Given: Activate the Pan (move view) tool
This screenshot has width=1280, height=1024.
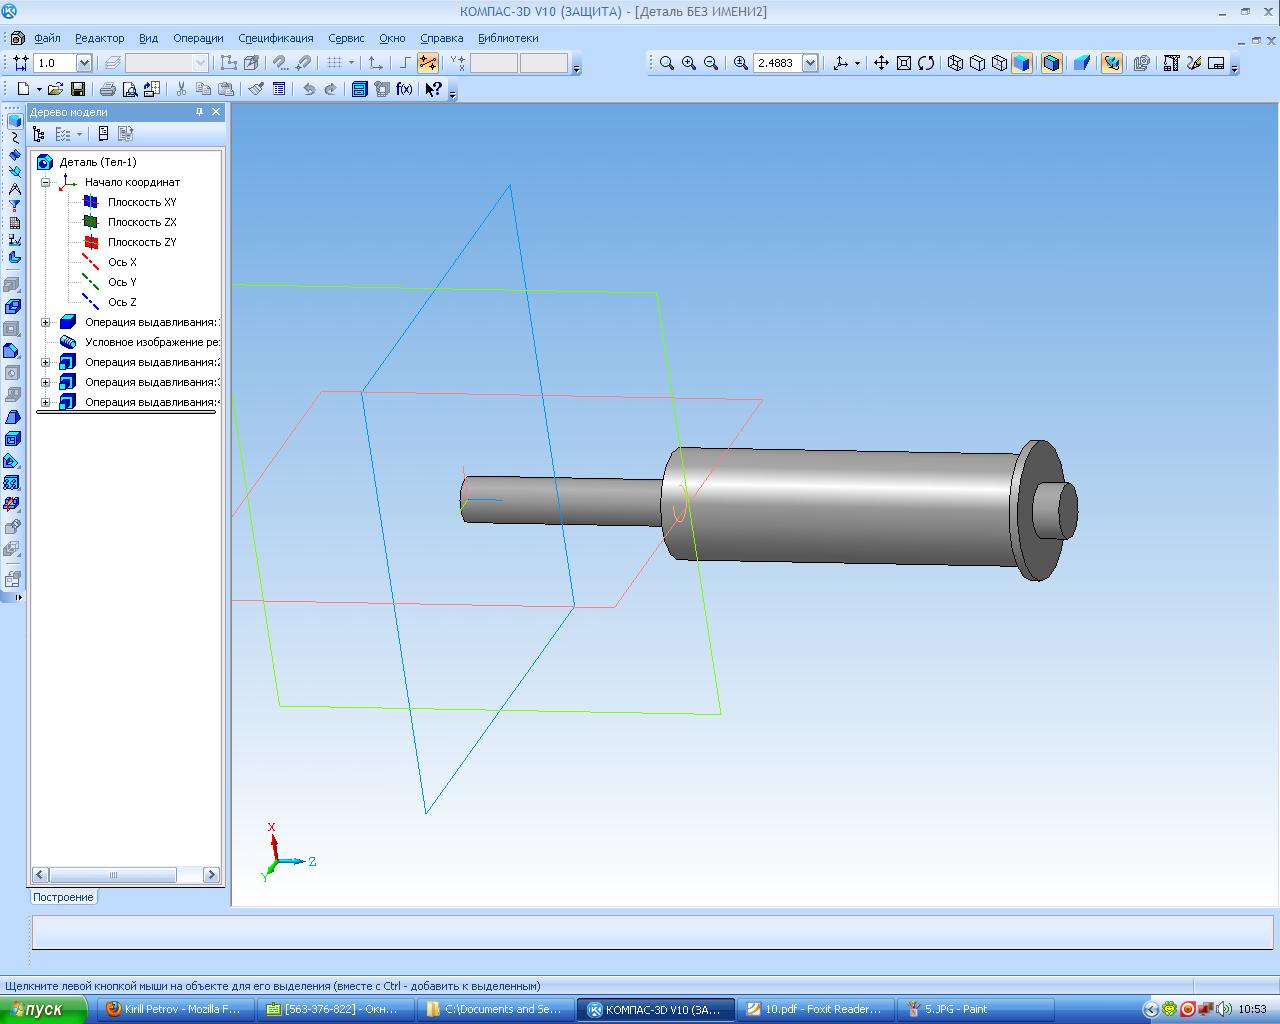Looking at the screenshot, I should pos(881,63).
